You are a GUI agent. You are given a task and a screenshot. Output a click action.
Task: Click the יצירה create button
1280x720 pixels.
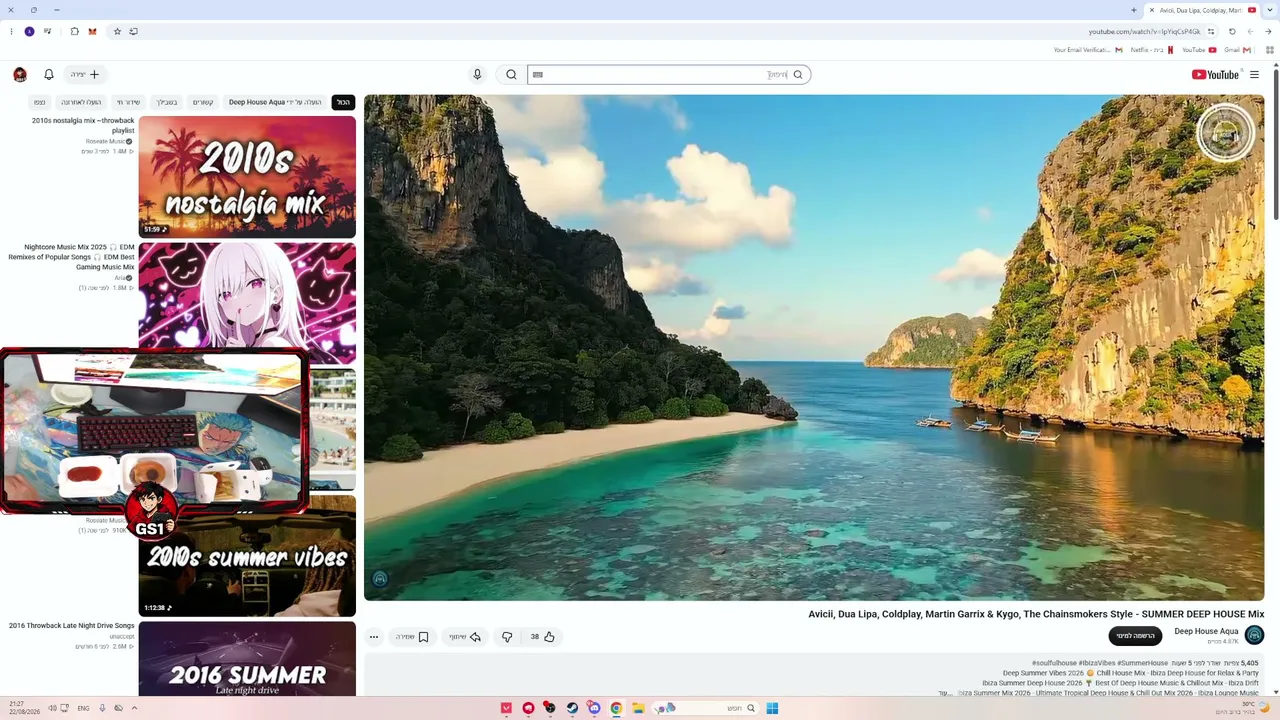(85, 74)
